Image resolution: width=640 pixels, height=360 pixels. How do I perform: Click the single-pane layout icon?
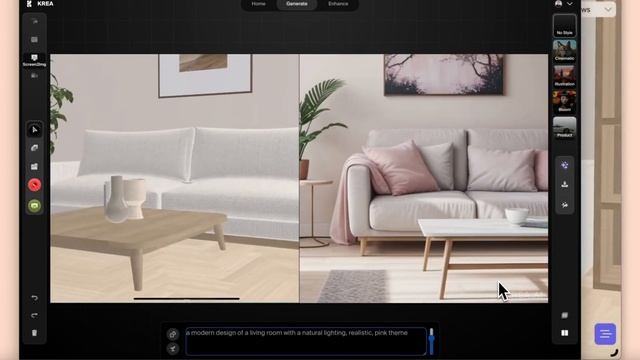pos(564,316)
